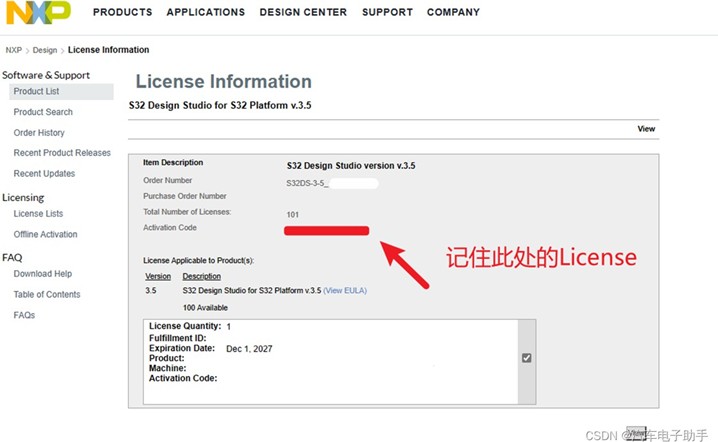Open Product Search in sidebar
718x442 pixels.
pyautogui.click(x=43, y=112)
